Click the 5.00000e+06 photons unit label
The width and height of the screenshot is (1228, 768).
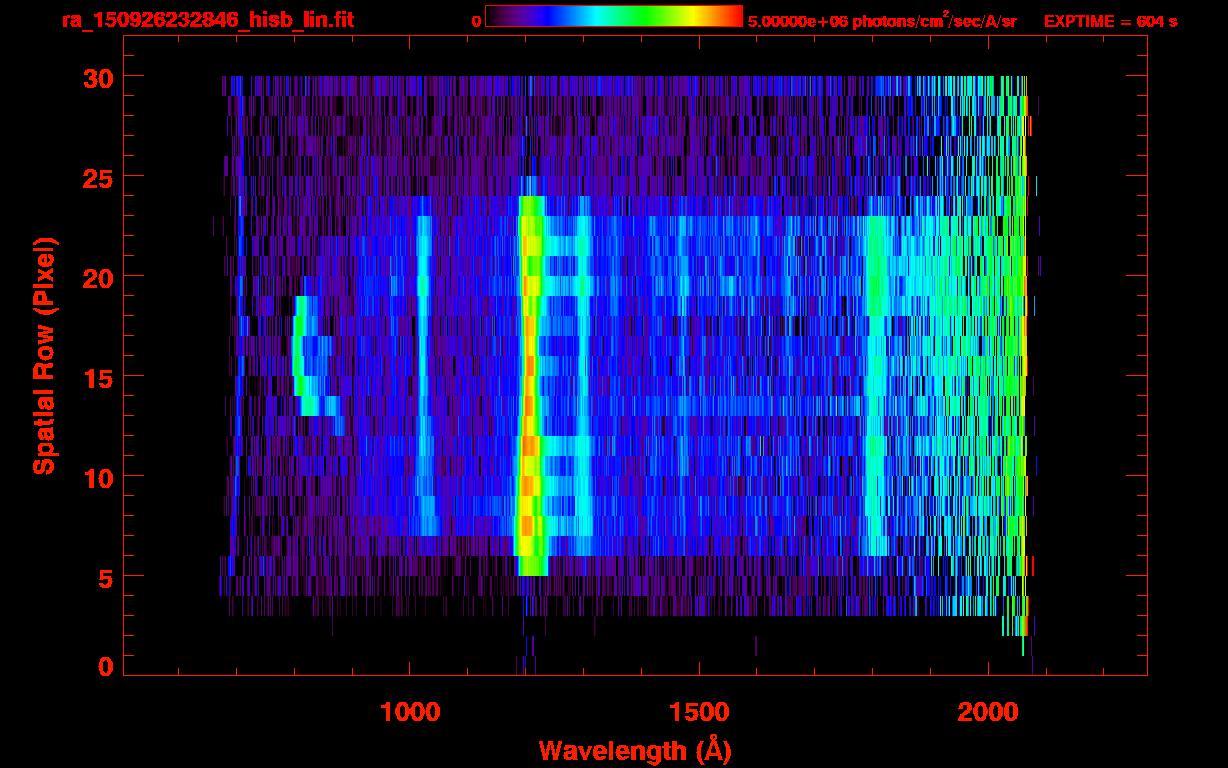click(x=882, y=20)
